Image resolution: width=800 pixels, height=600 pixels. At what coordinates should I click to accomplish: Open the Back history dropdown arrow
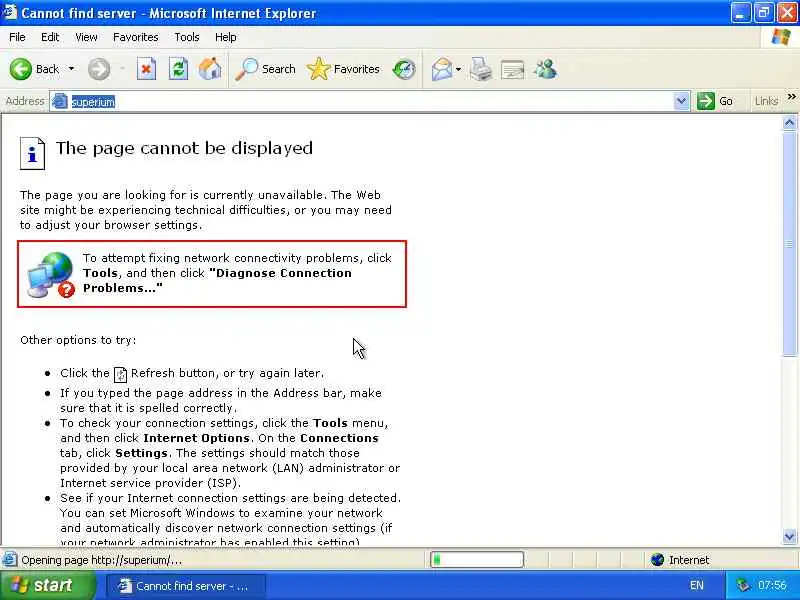click(71, 69)
